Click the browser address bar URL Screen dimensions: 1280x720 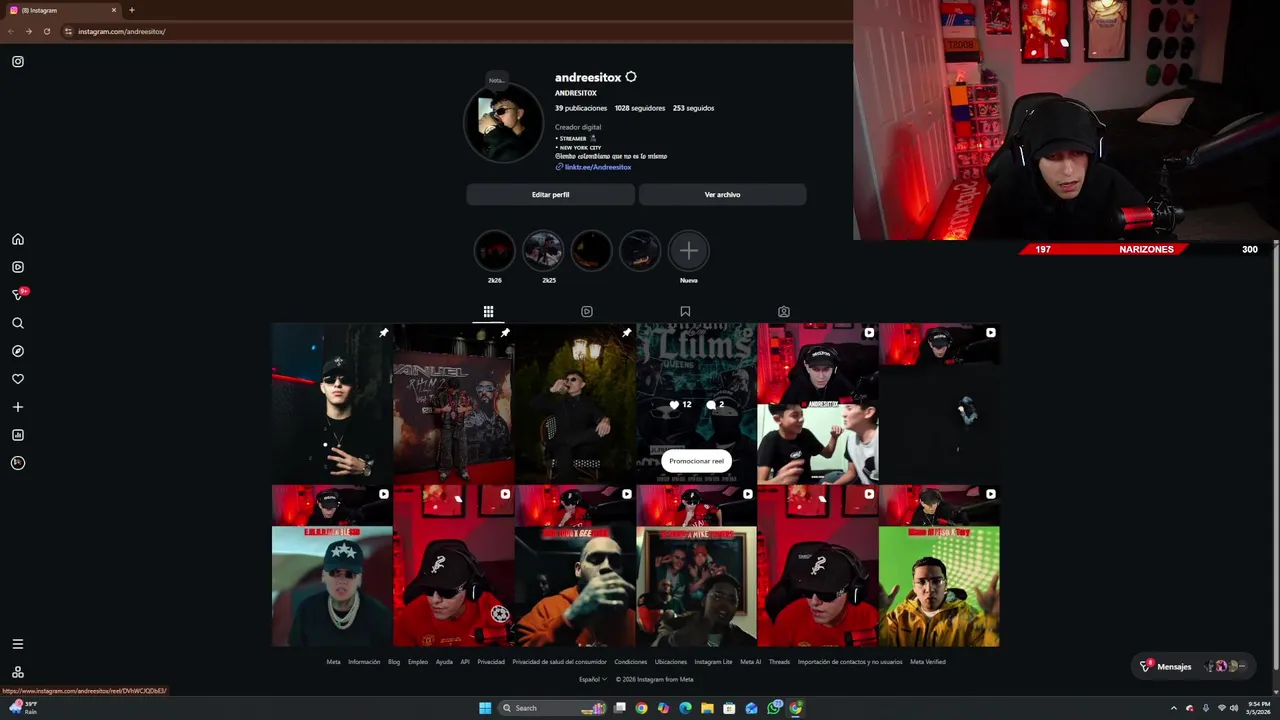pyautogui.click(x=121, y=31)
